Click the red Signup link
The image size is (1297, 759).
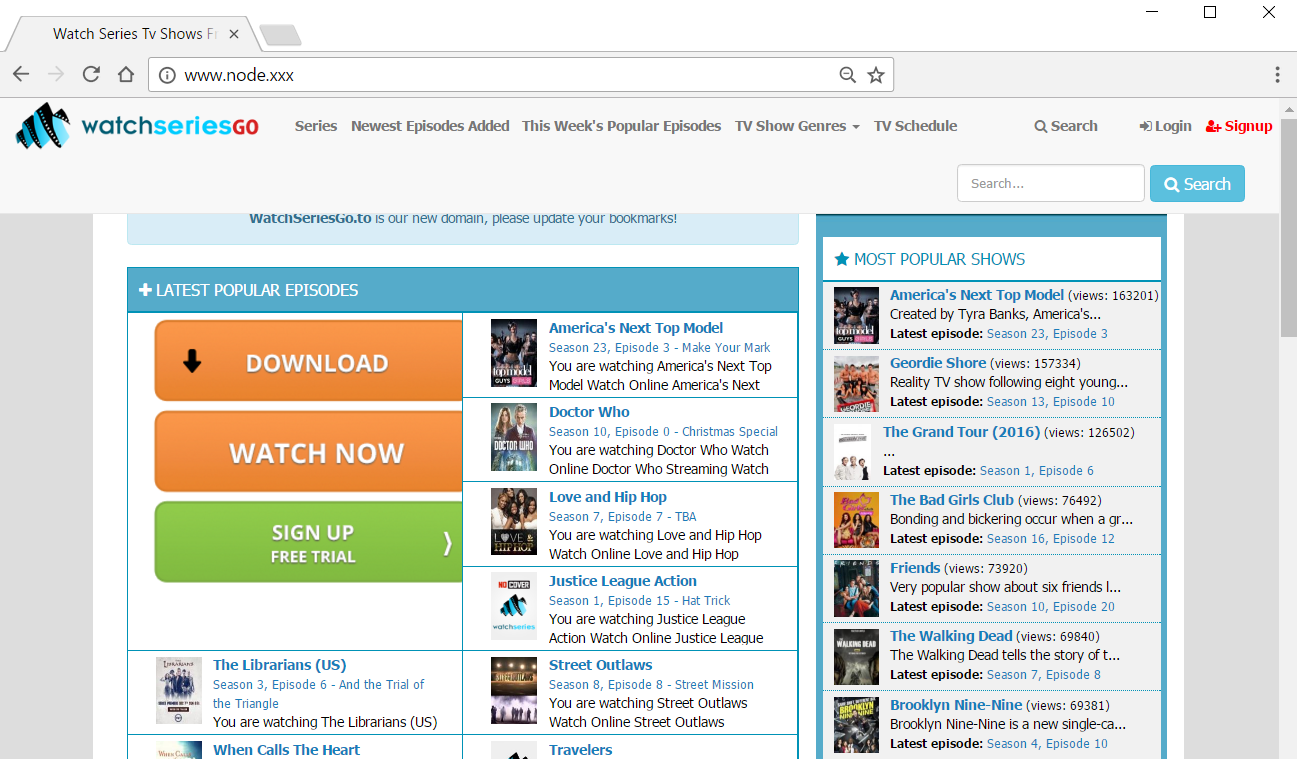(x=1239, y=126)
